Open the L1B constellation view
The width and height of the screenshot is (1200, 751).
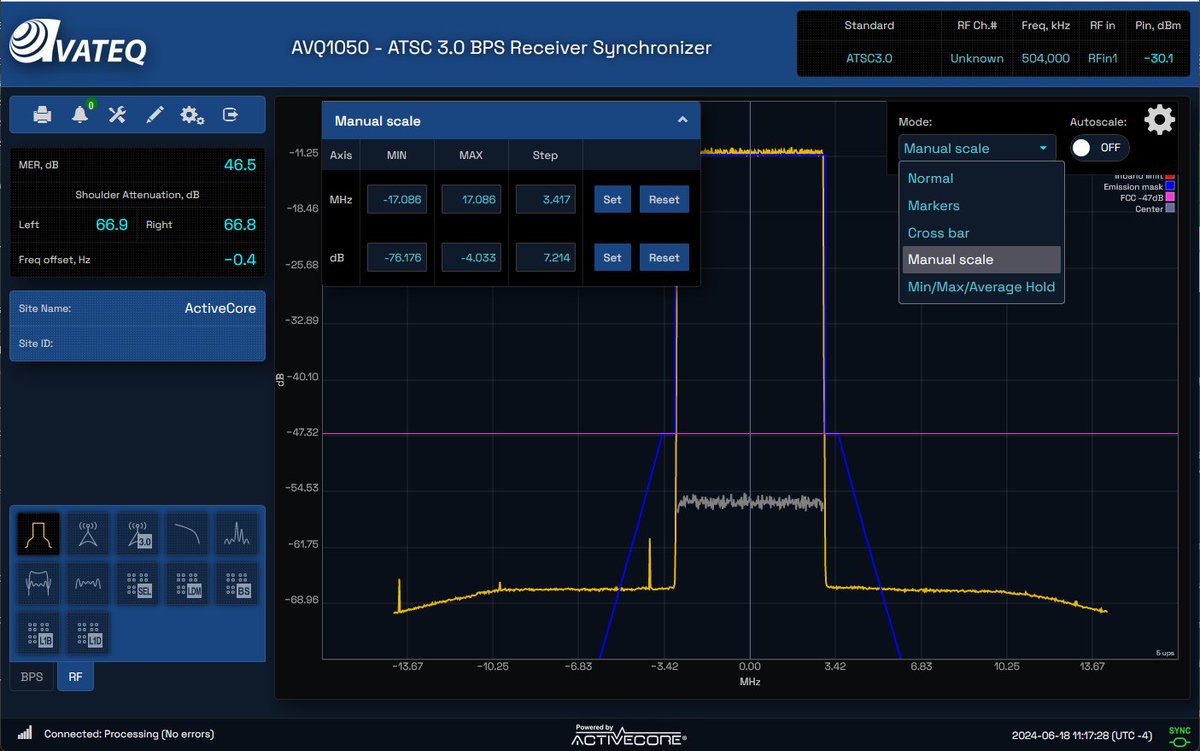tap(38, 632)
